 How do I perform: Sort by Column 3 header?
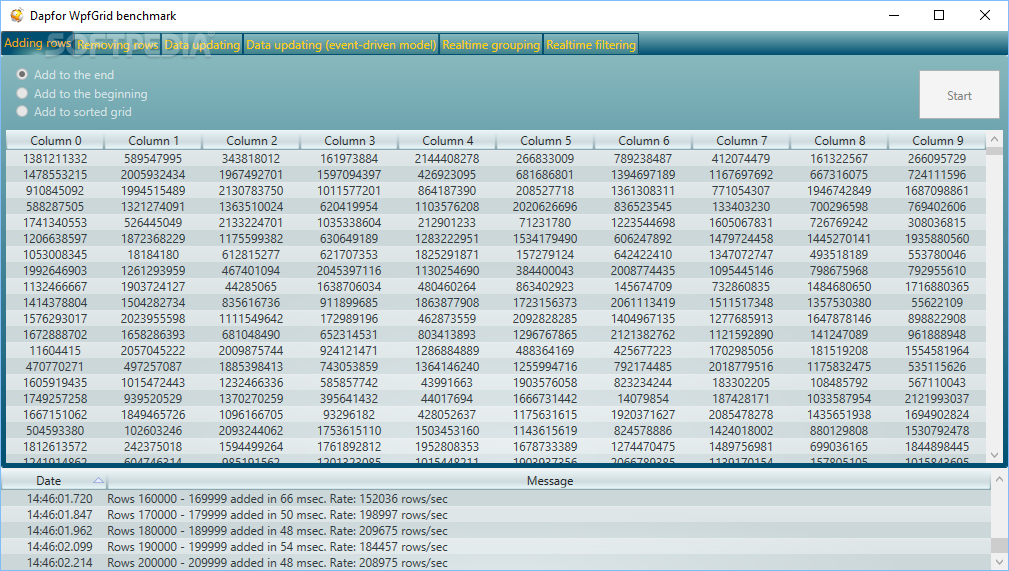tap(349, 140)
